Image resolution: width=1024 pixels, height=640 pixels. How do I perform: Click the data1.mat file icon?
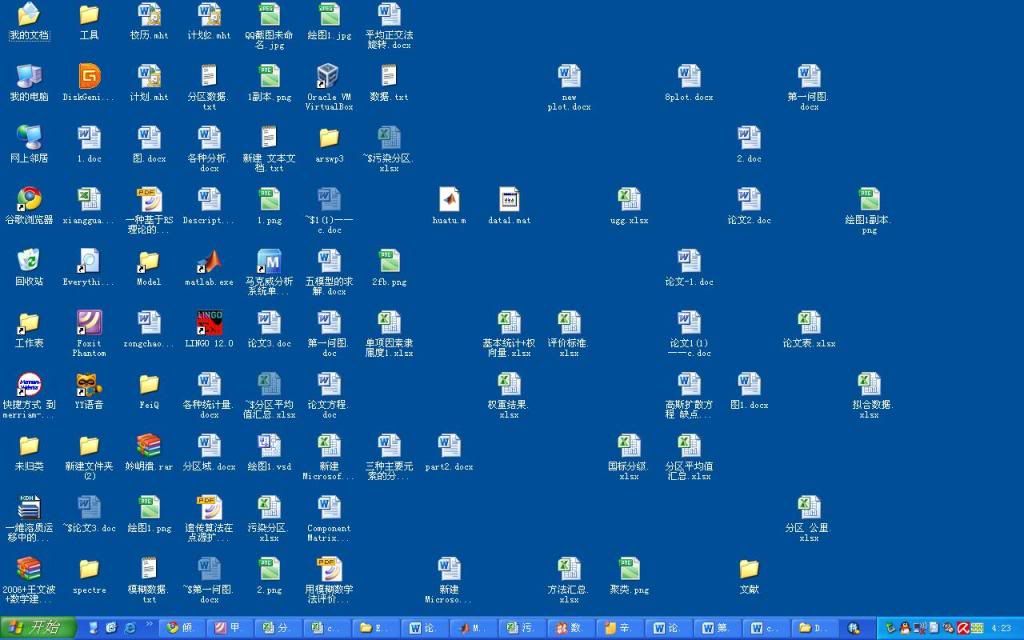click(x=509, y=200)
